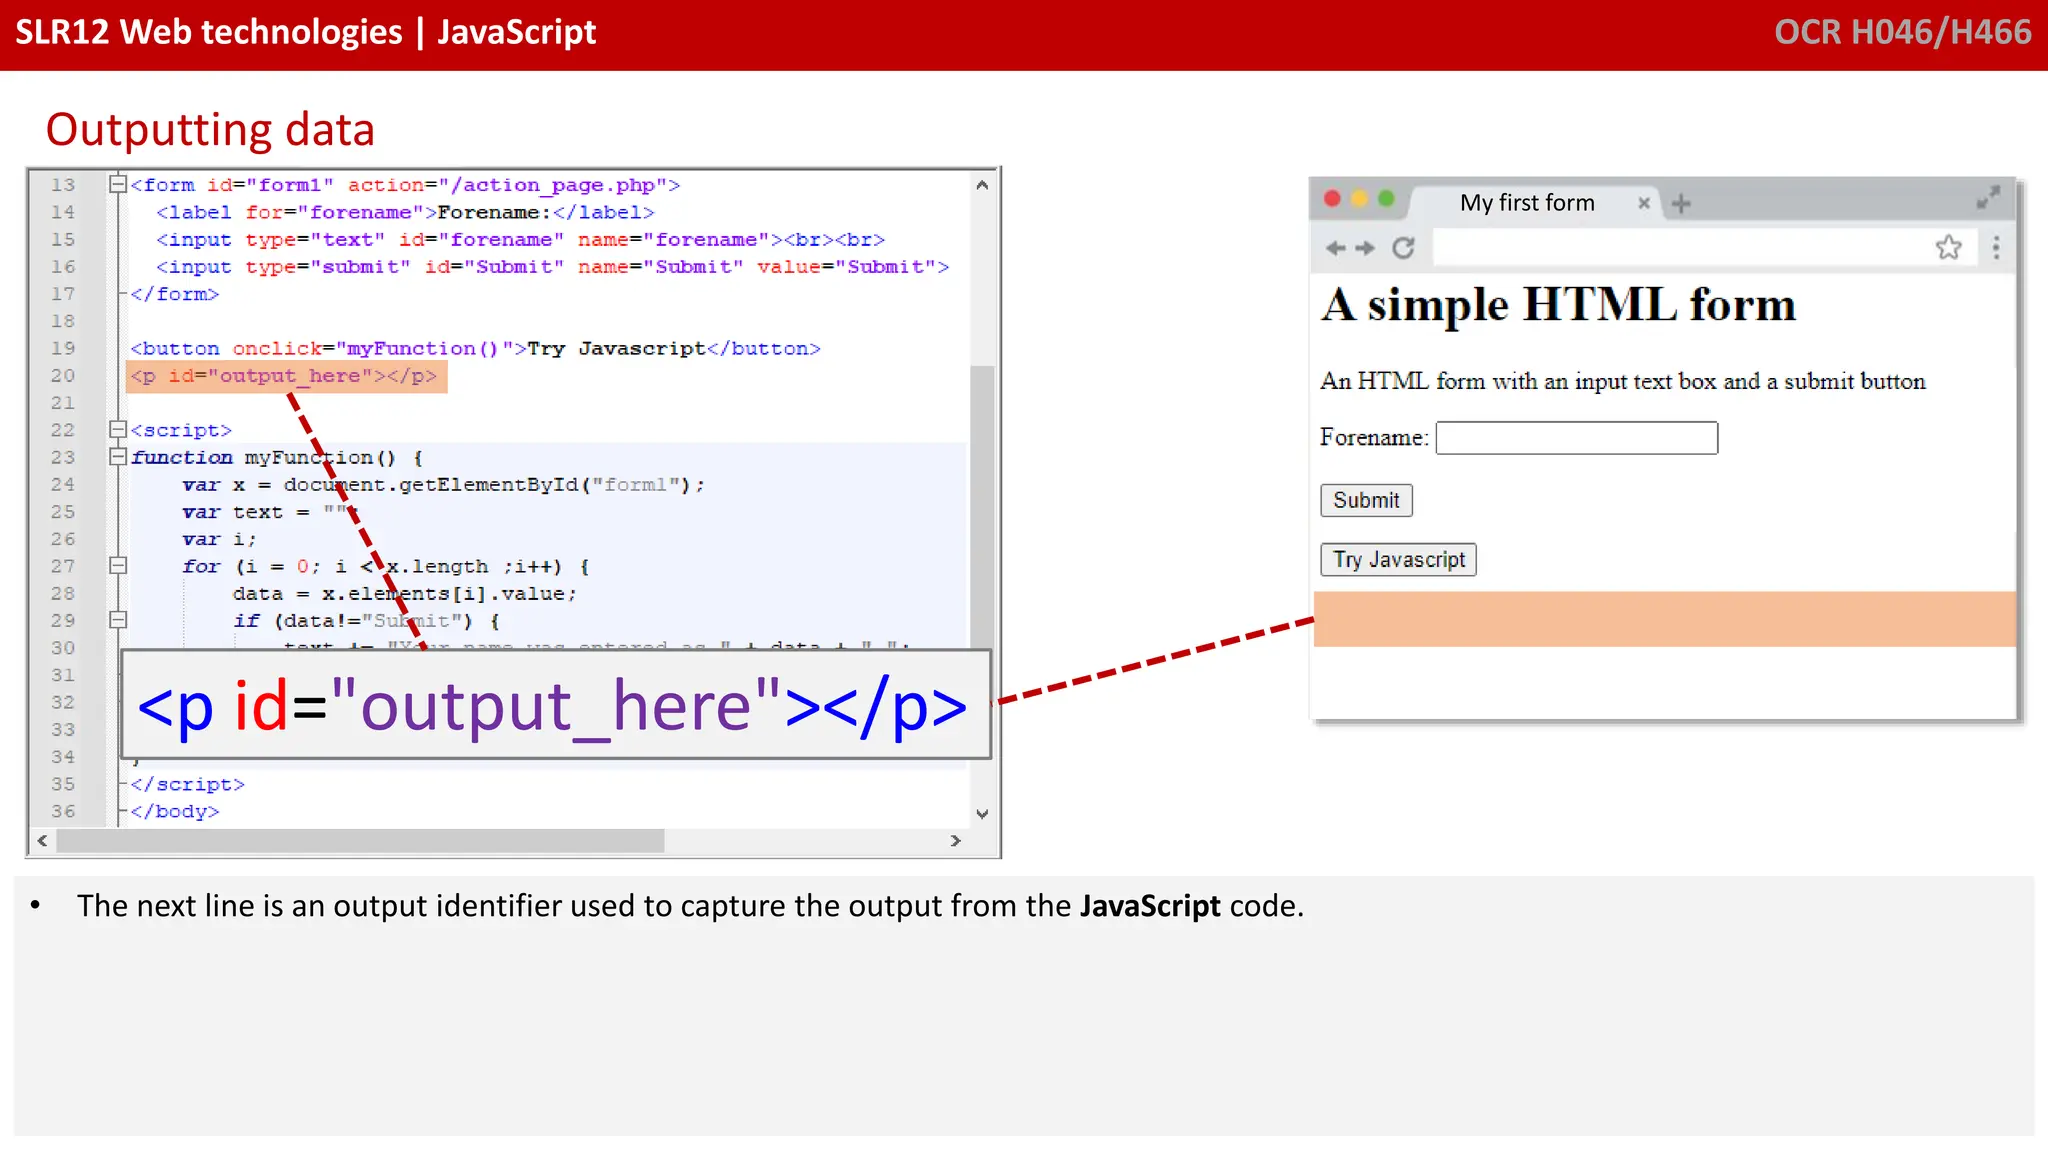2048x1152 pixels.
Task: Click the button onclick myFunction code line
Action: 475,349
